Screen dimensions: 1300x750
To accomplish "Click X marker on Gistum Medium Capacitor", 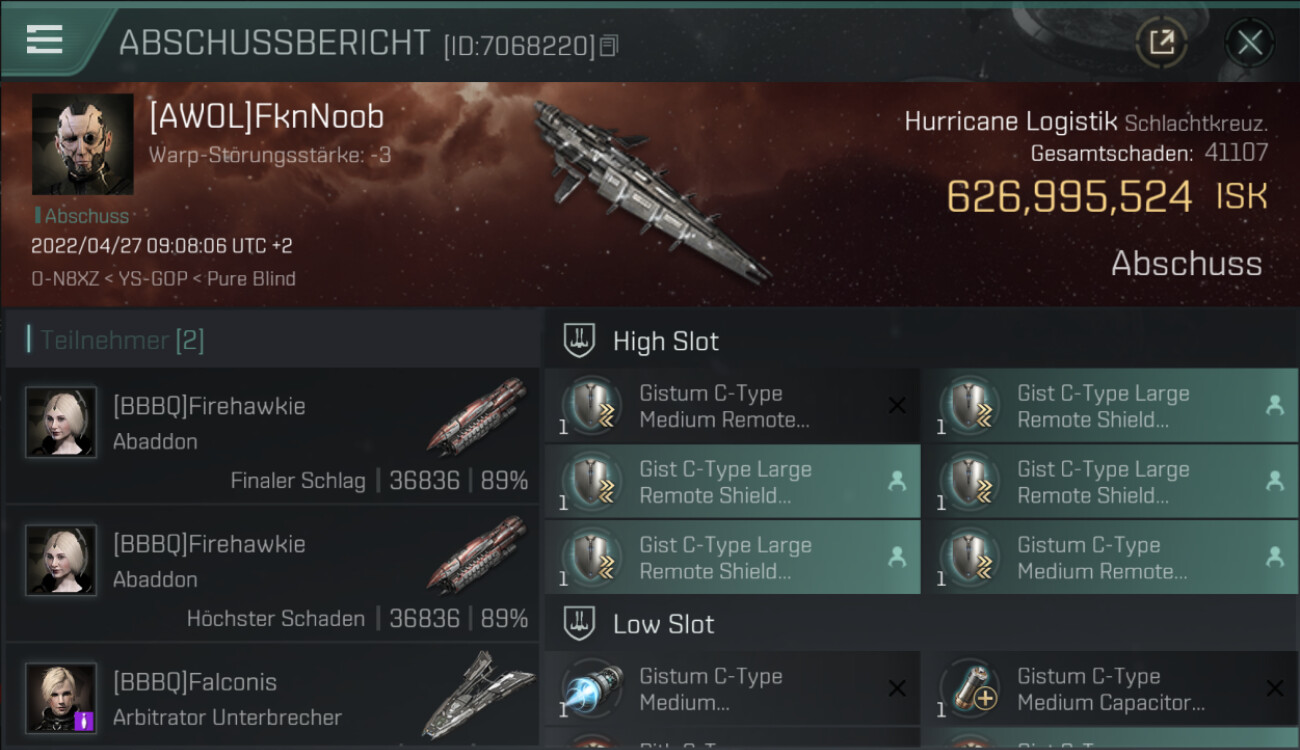I will [1274, 688].
